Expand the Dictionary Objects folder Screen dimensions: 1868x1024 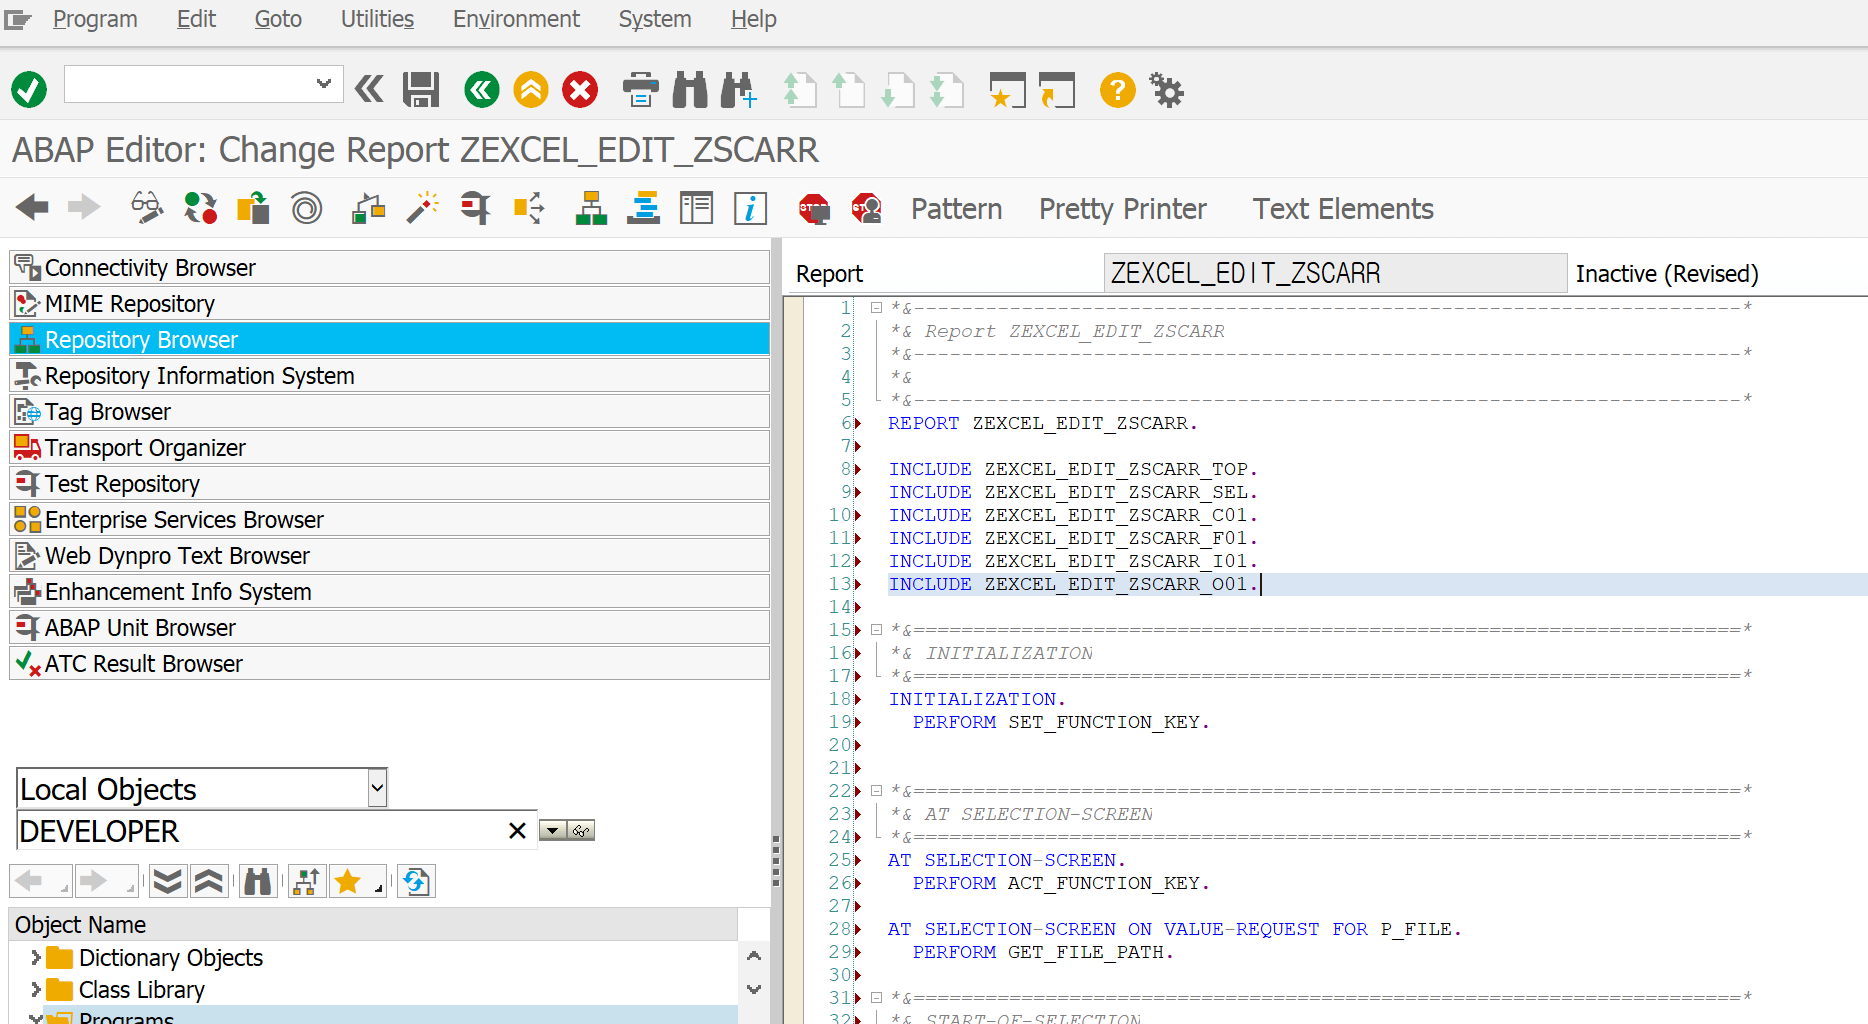(x=36, y=958)
